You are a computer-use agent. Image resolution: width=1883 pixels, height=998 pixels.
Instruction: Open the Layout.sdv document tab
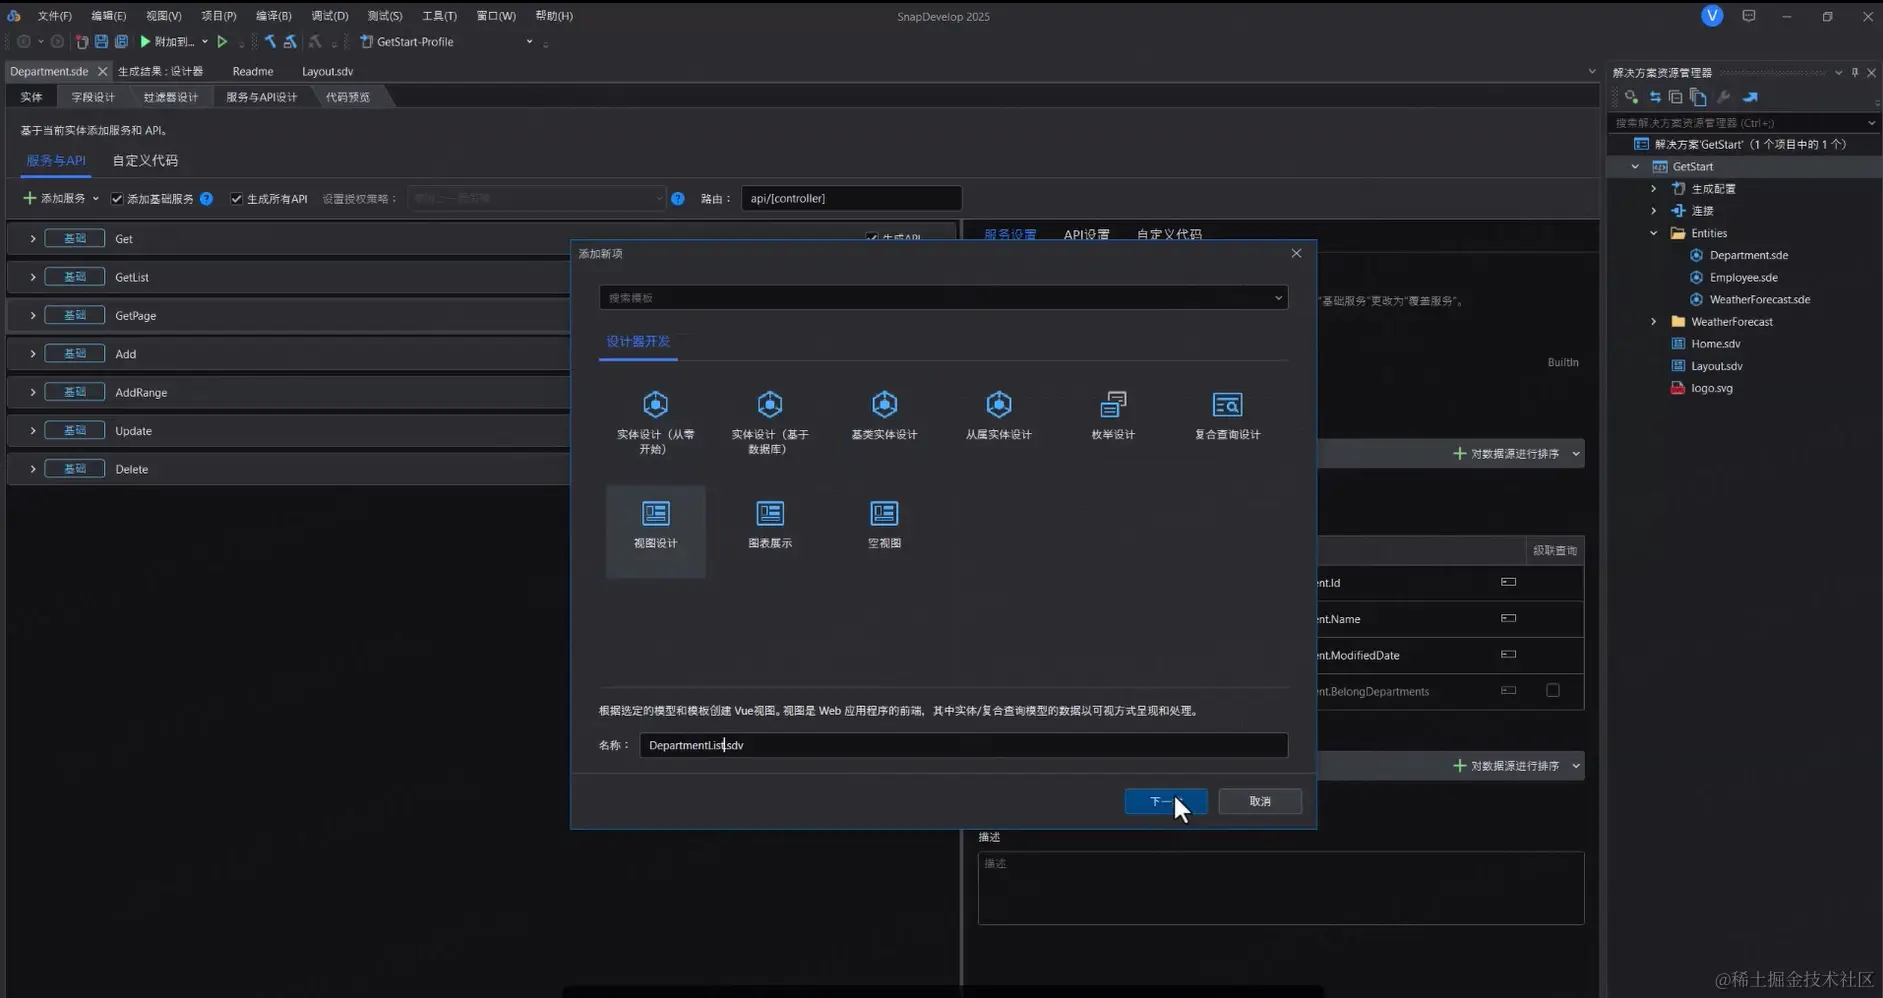tap(327, 72)
